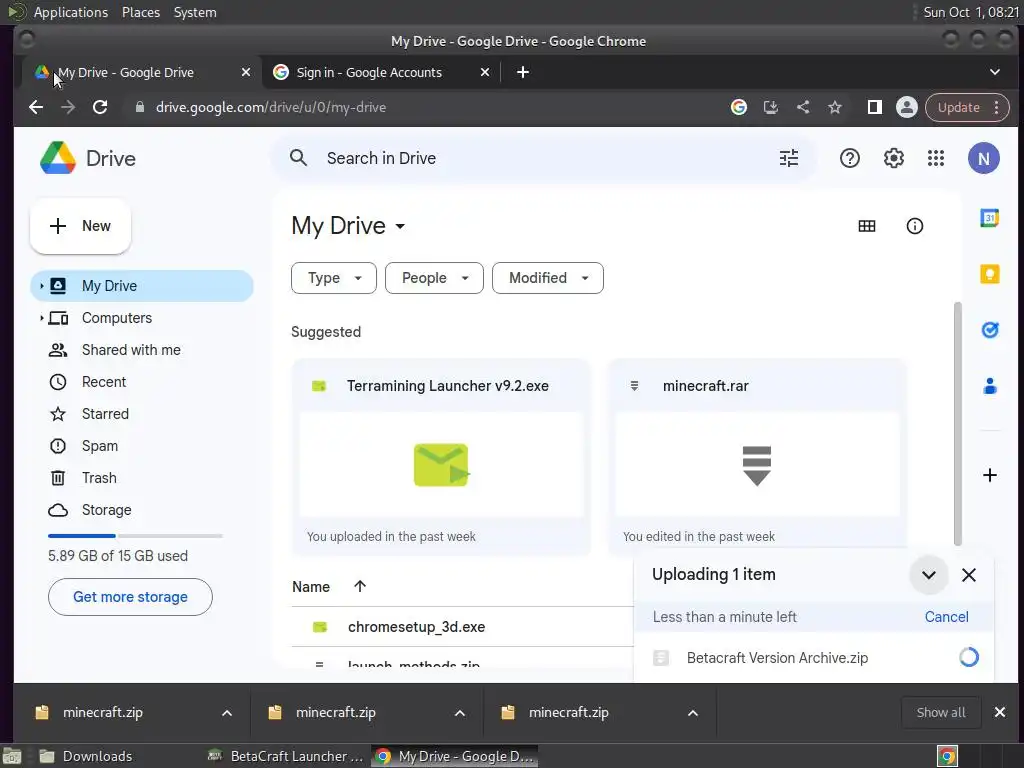
Task: Click the file list scrollbar
Action: [958, 423]
